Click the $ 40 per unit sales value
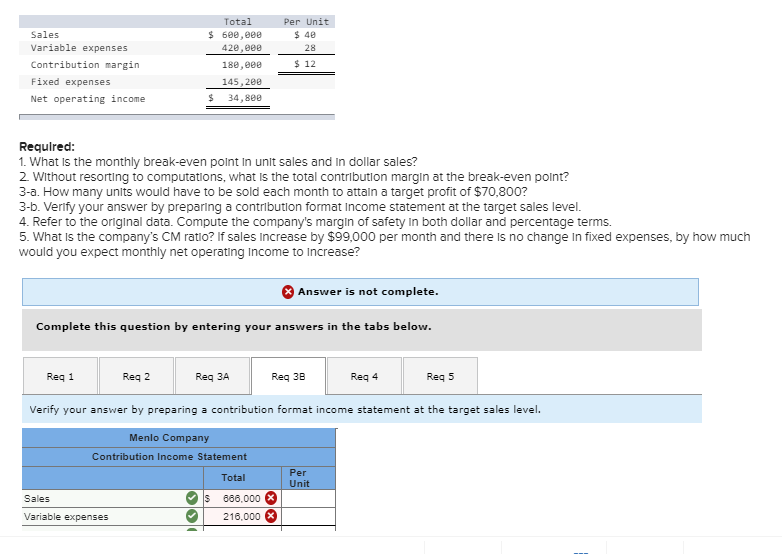Screen dimensions: 782x554 (305, 34)
